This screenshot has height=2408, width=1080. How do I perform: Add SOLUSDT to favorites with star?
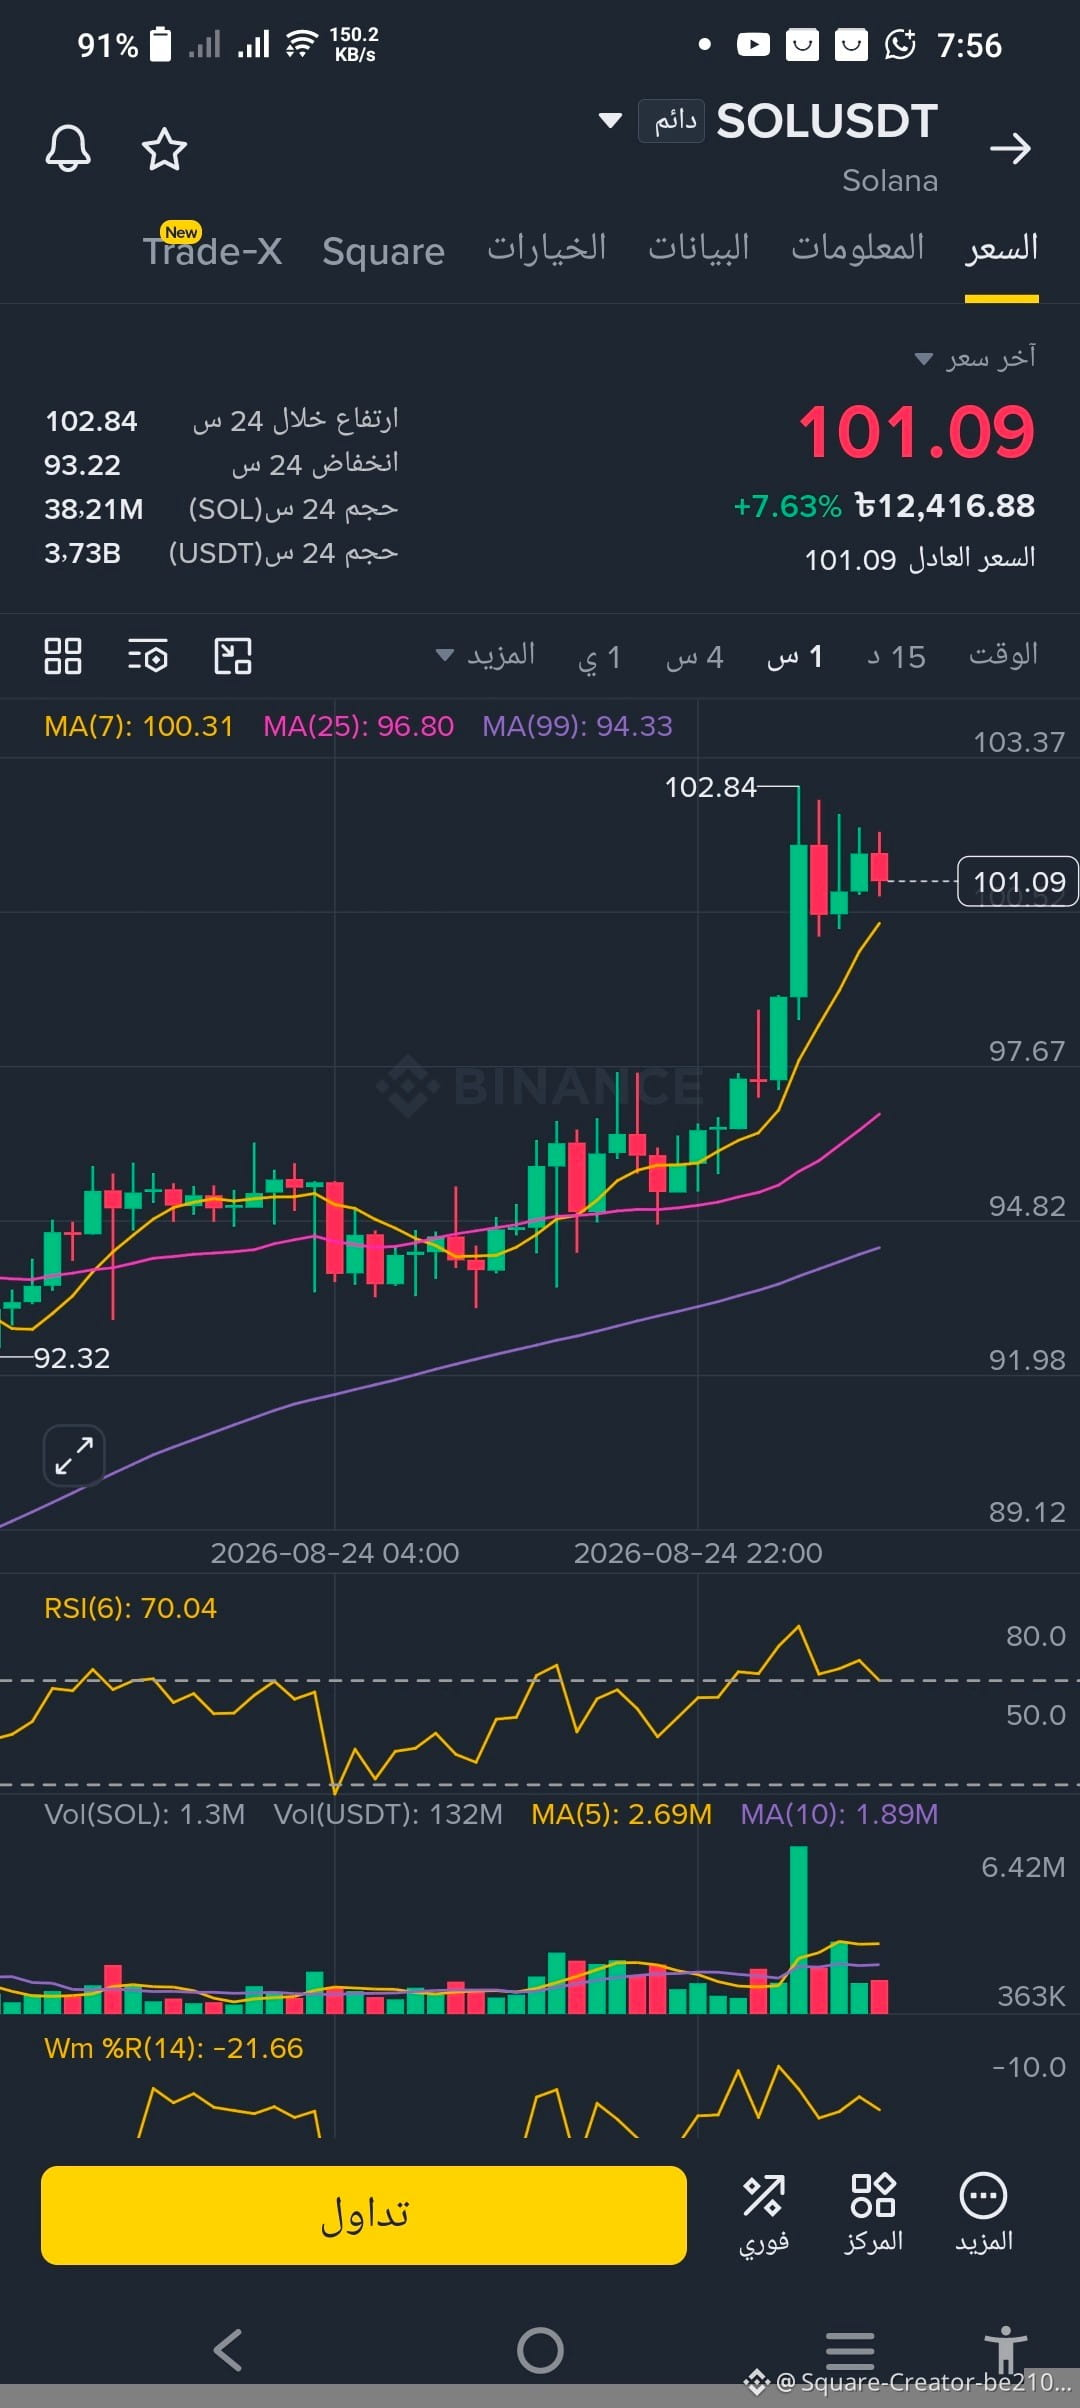164,149
